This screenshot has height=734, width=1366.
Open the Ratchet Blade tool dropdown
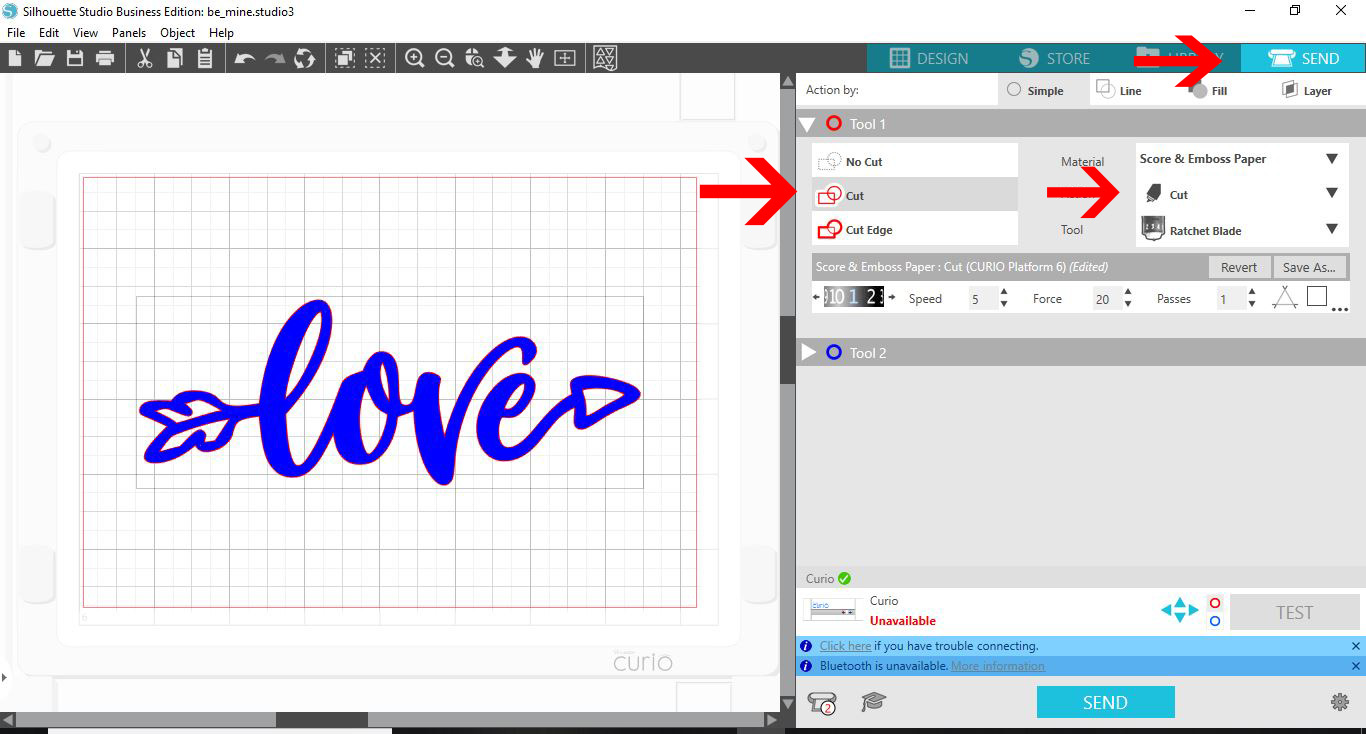(1241, 230)
